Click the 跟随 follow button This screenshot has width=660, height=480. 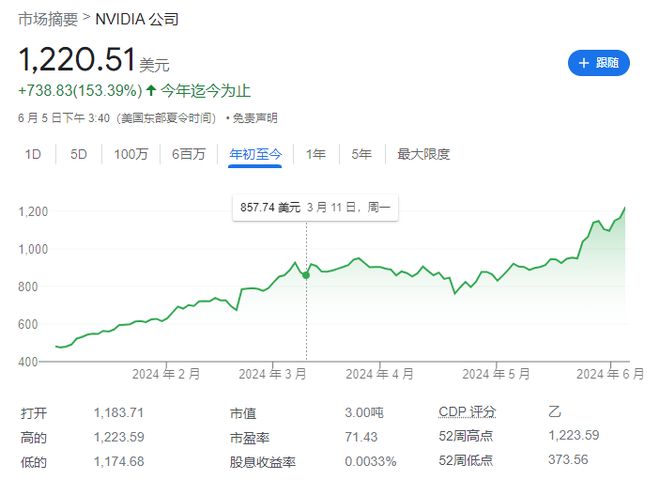tap(599, 63)
